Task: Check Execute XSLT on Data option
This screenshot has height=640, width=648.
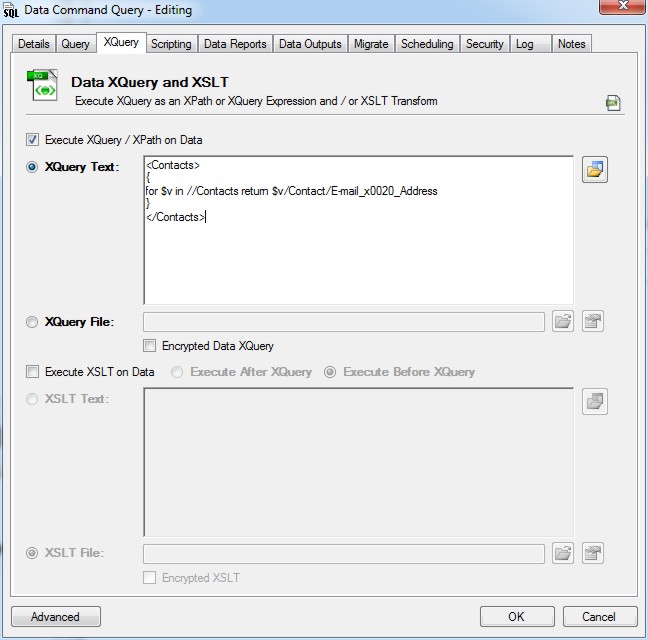Action: click(x=33, y=372)
